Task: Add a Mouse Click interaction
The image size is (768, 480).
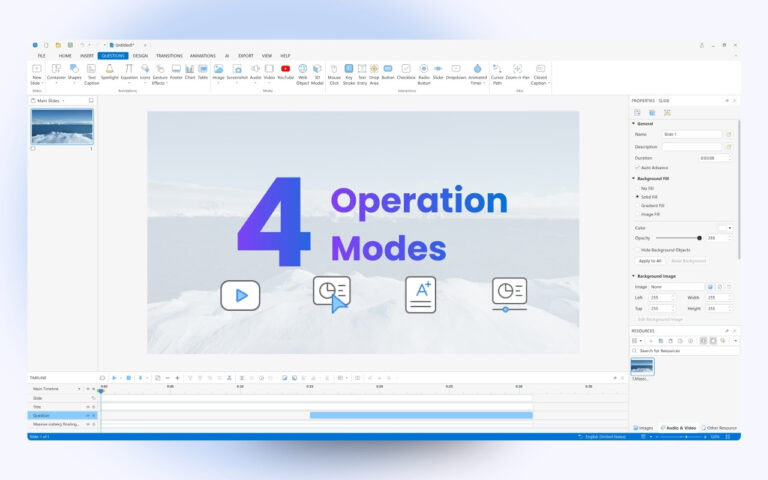Action: click(334, 74)
